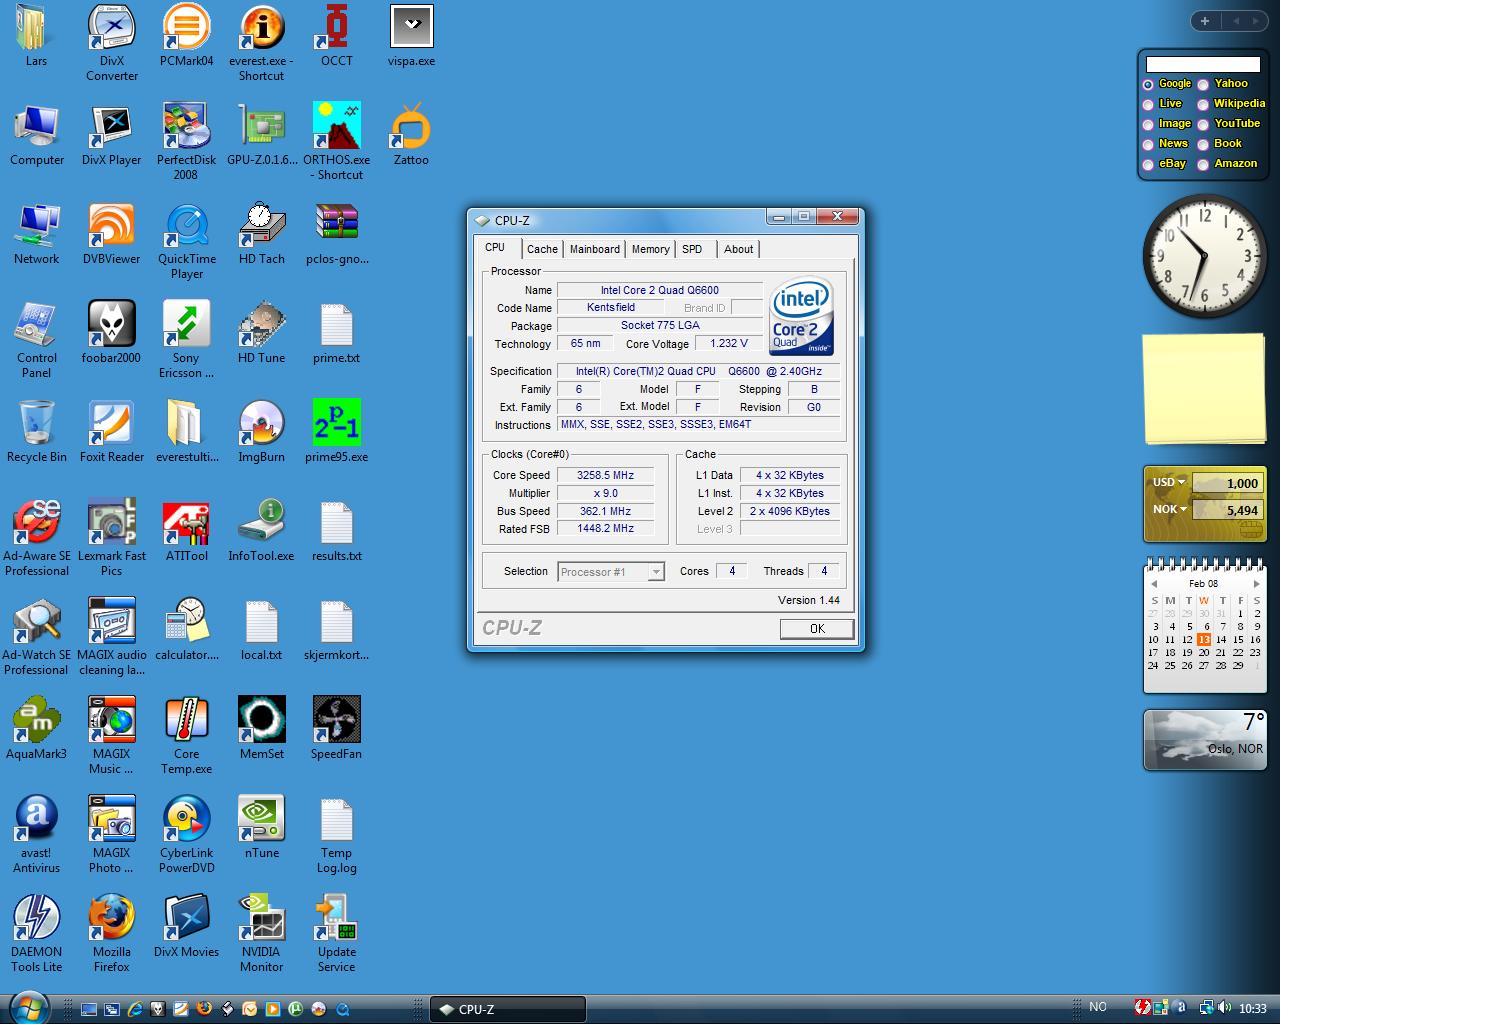Switch to the Mainboard tab

(594, 249)
